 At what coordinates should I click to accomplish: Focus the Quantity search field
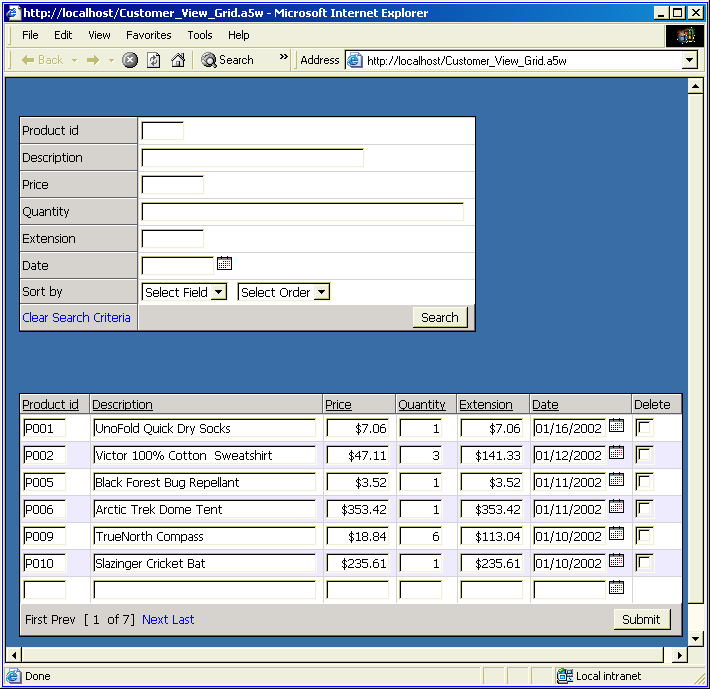[302, 212]
